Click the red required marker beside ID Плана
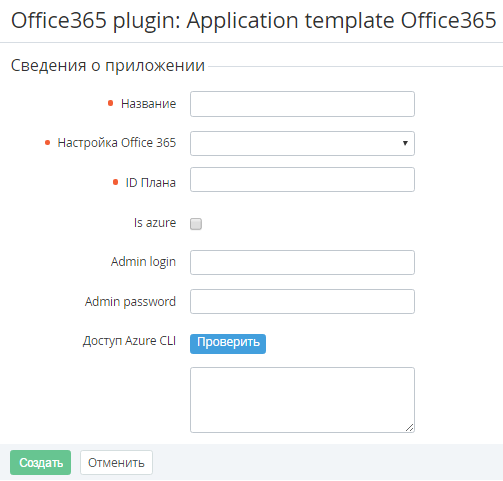The image size is (503, 481). (x=115, y=182)
